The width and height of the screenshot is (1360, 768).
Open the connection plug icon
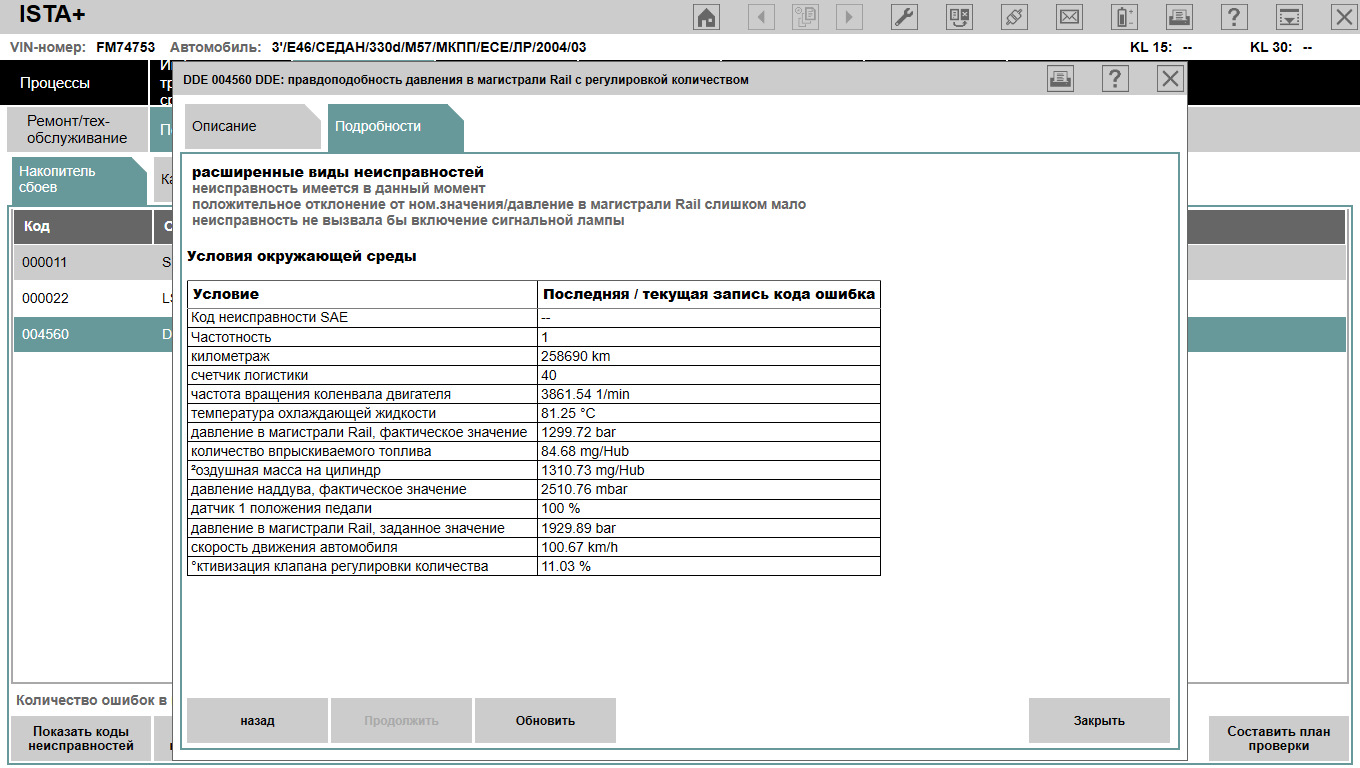1014,16
